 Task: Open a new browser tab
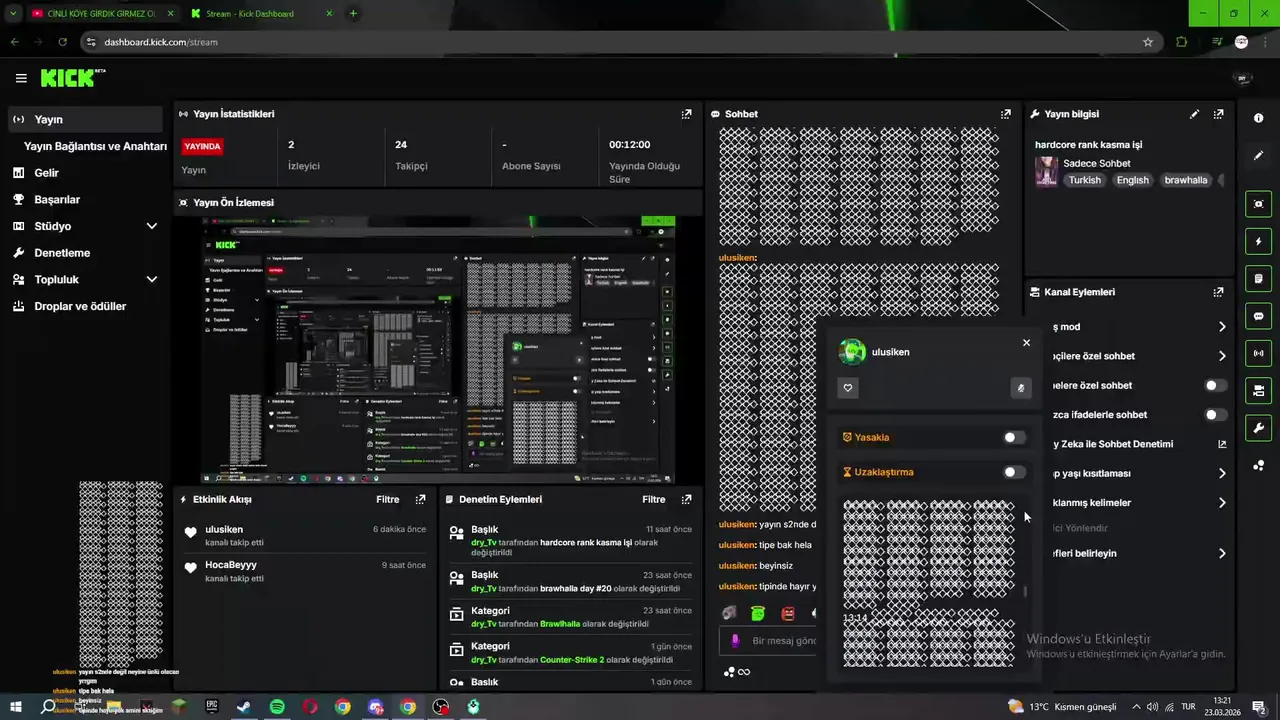(353, 14)
